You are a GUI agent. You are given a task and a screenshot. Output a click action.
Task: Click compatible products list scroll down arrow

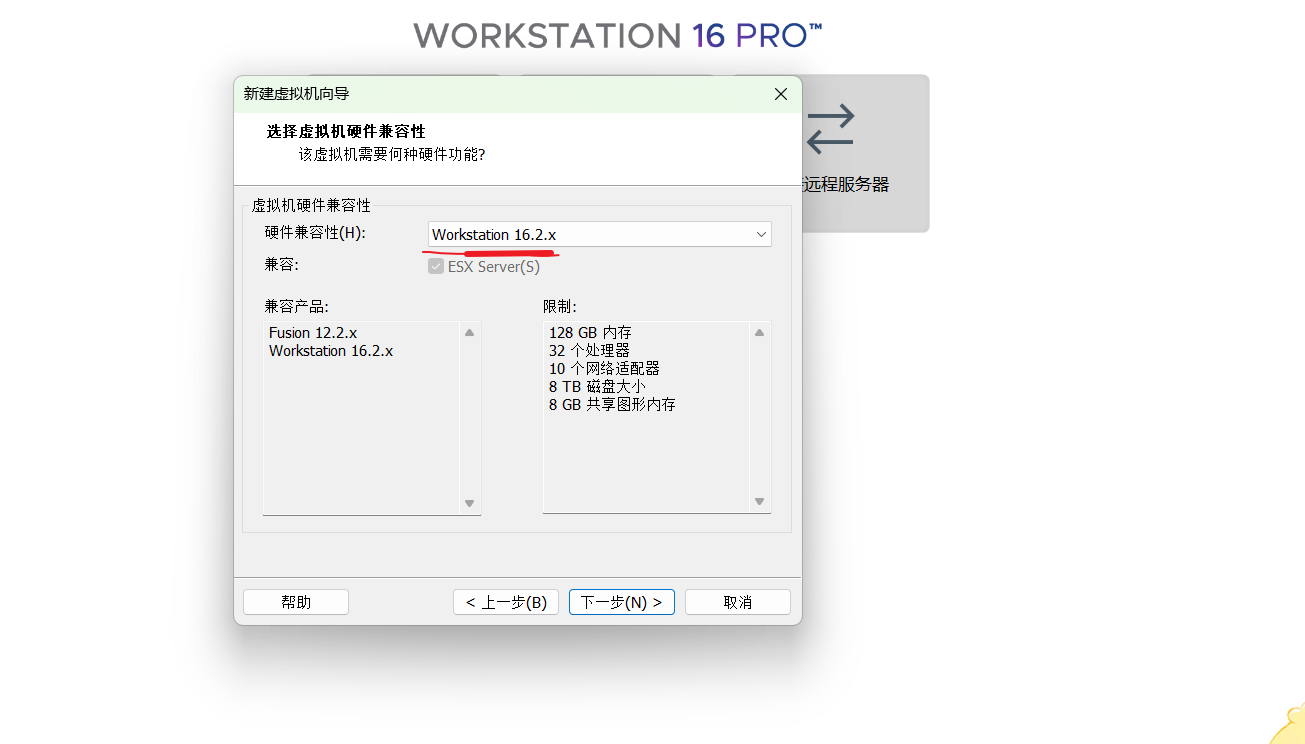coord(470,503)
